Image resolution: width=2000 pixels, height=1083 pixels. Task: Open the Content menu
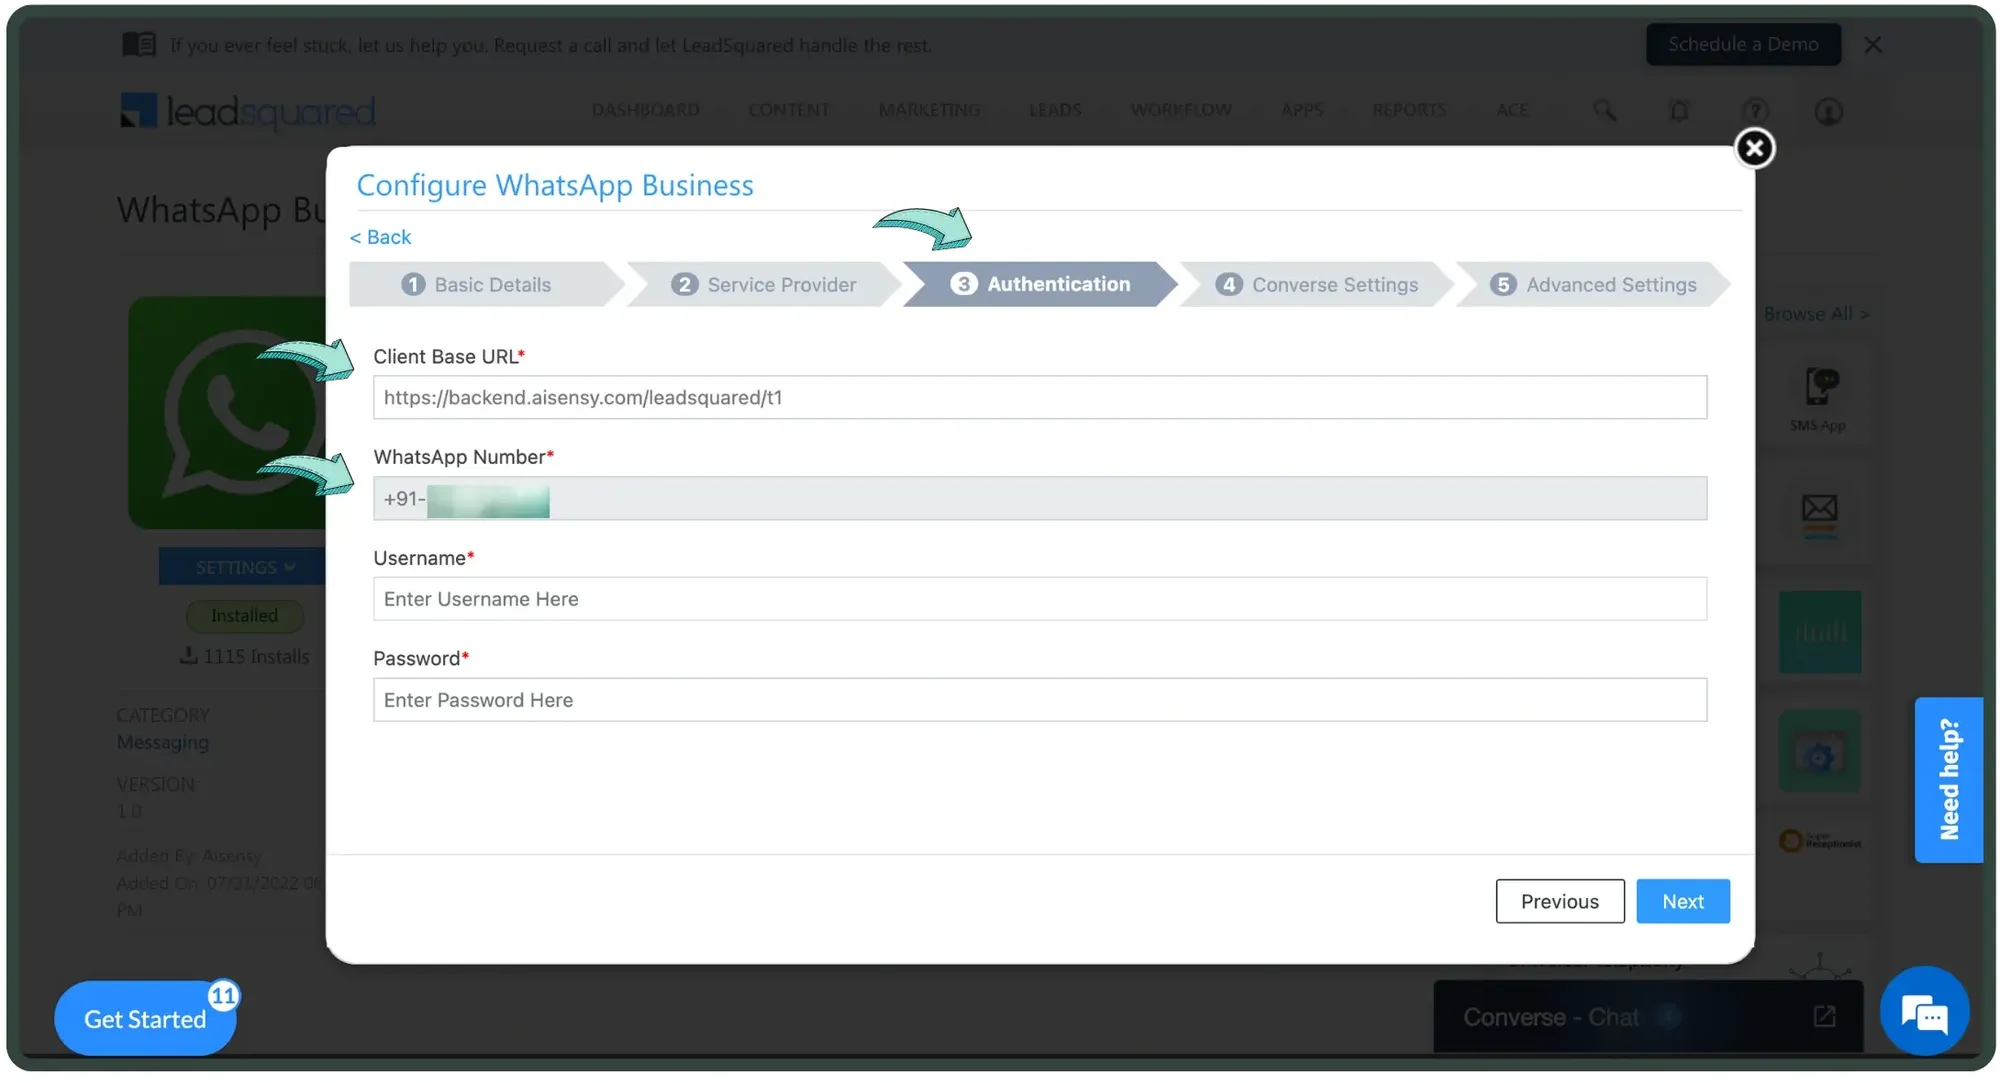tap(788, 110)
